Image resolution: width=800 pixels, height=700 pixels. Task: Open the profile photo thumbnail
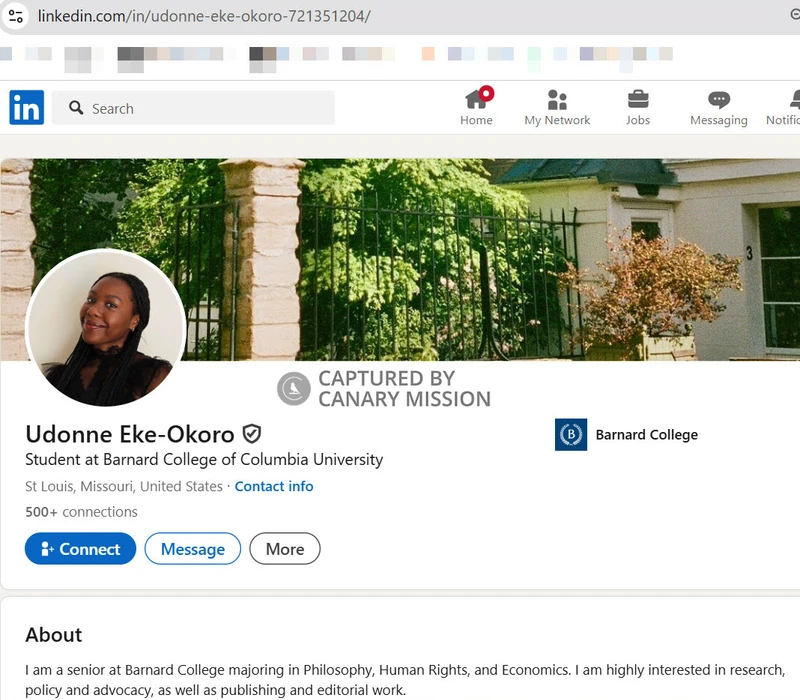pos(106,328)
